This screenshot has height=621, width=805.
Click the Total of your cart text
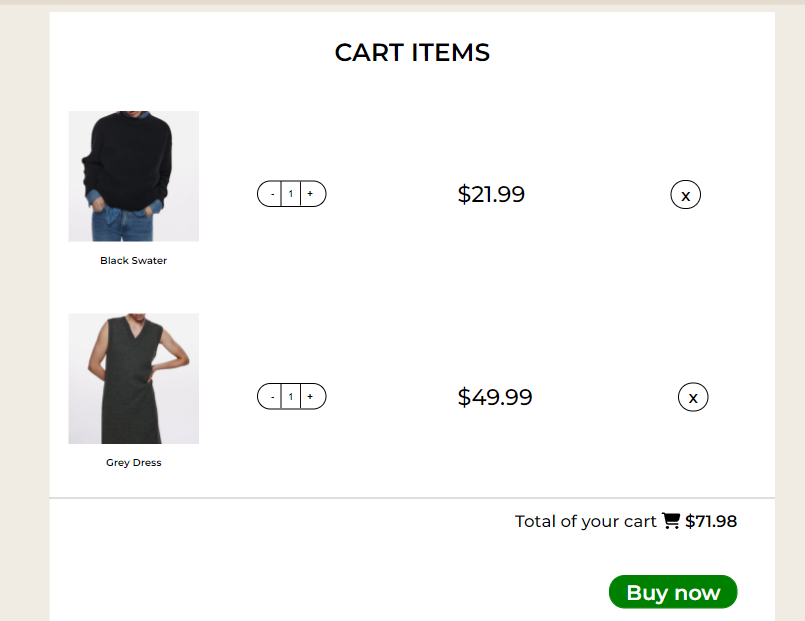point(585,520)
